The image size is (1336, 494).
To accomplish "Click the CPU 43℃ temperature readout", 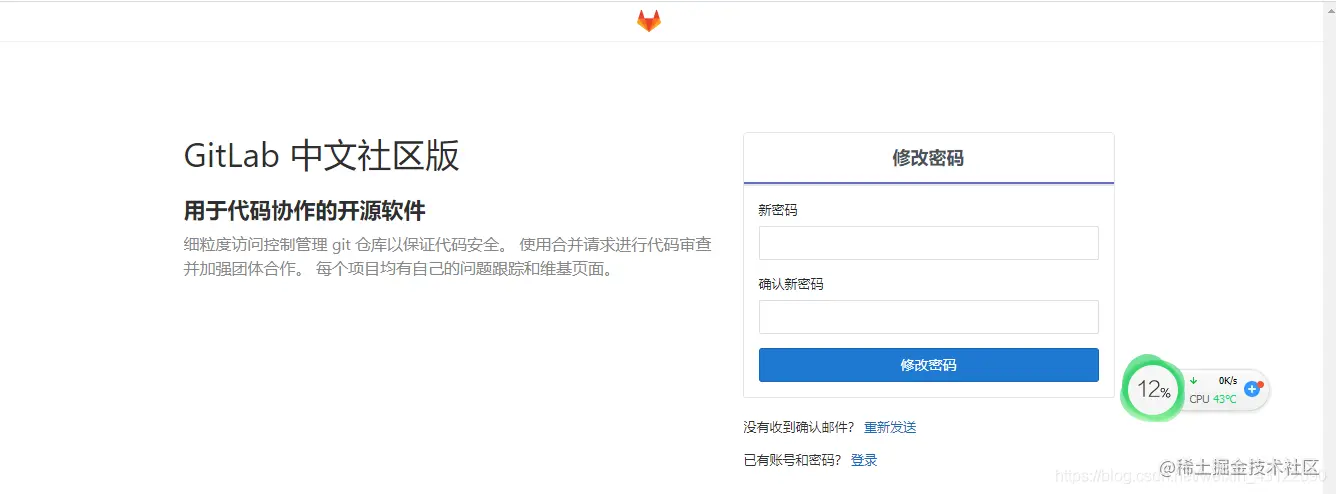I will coord(1213,399).
